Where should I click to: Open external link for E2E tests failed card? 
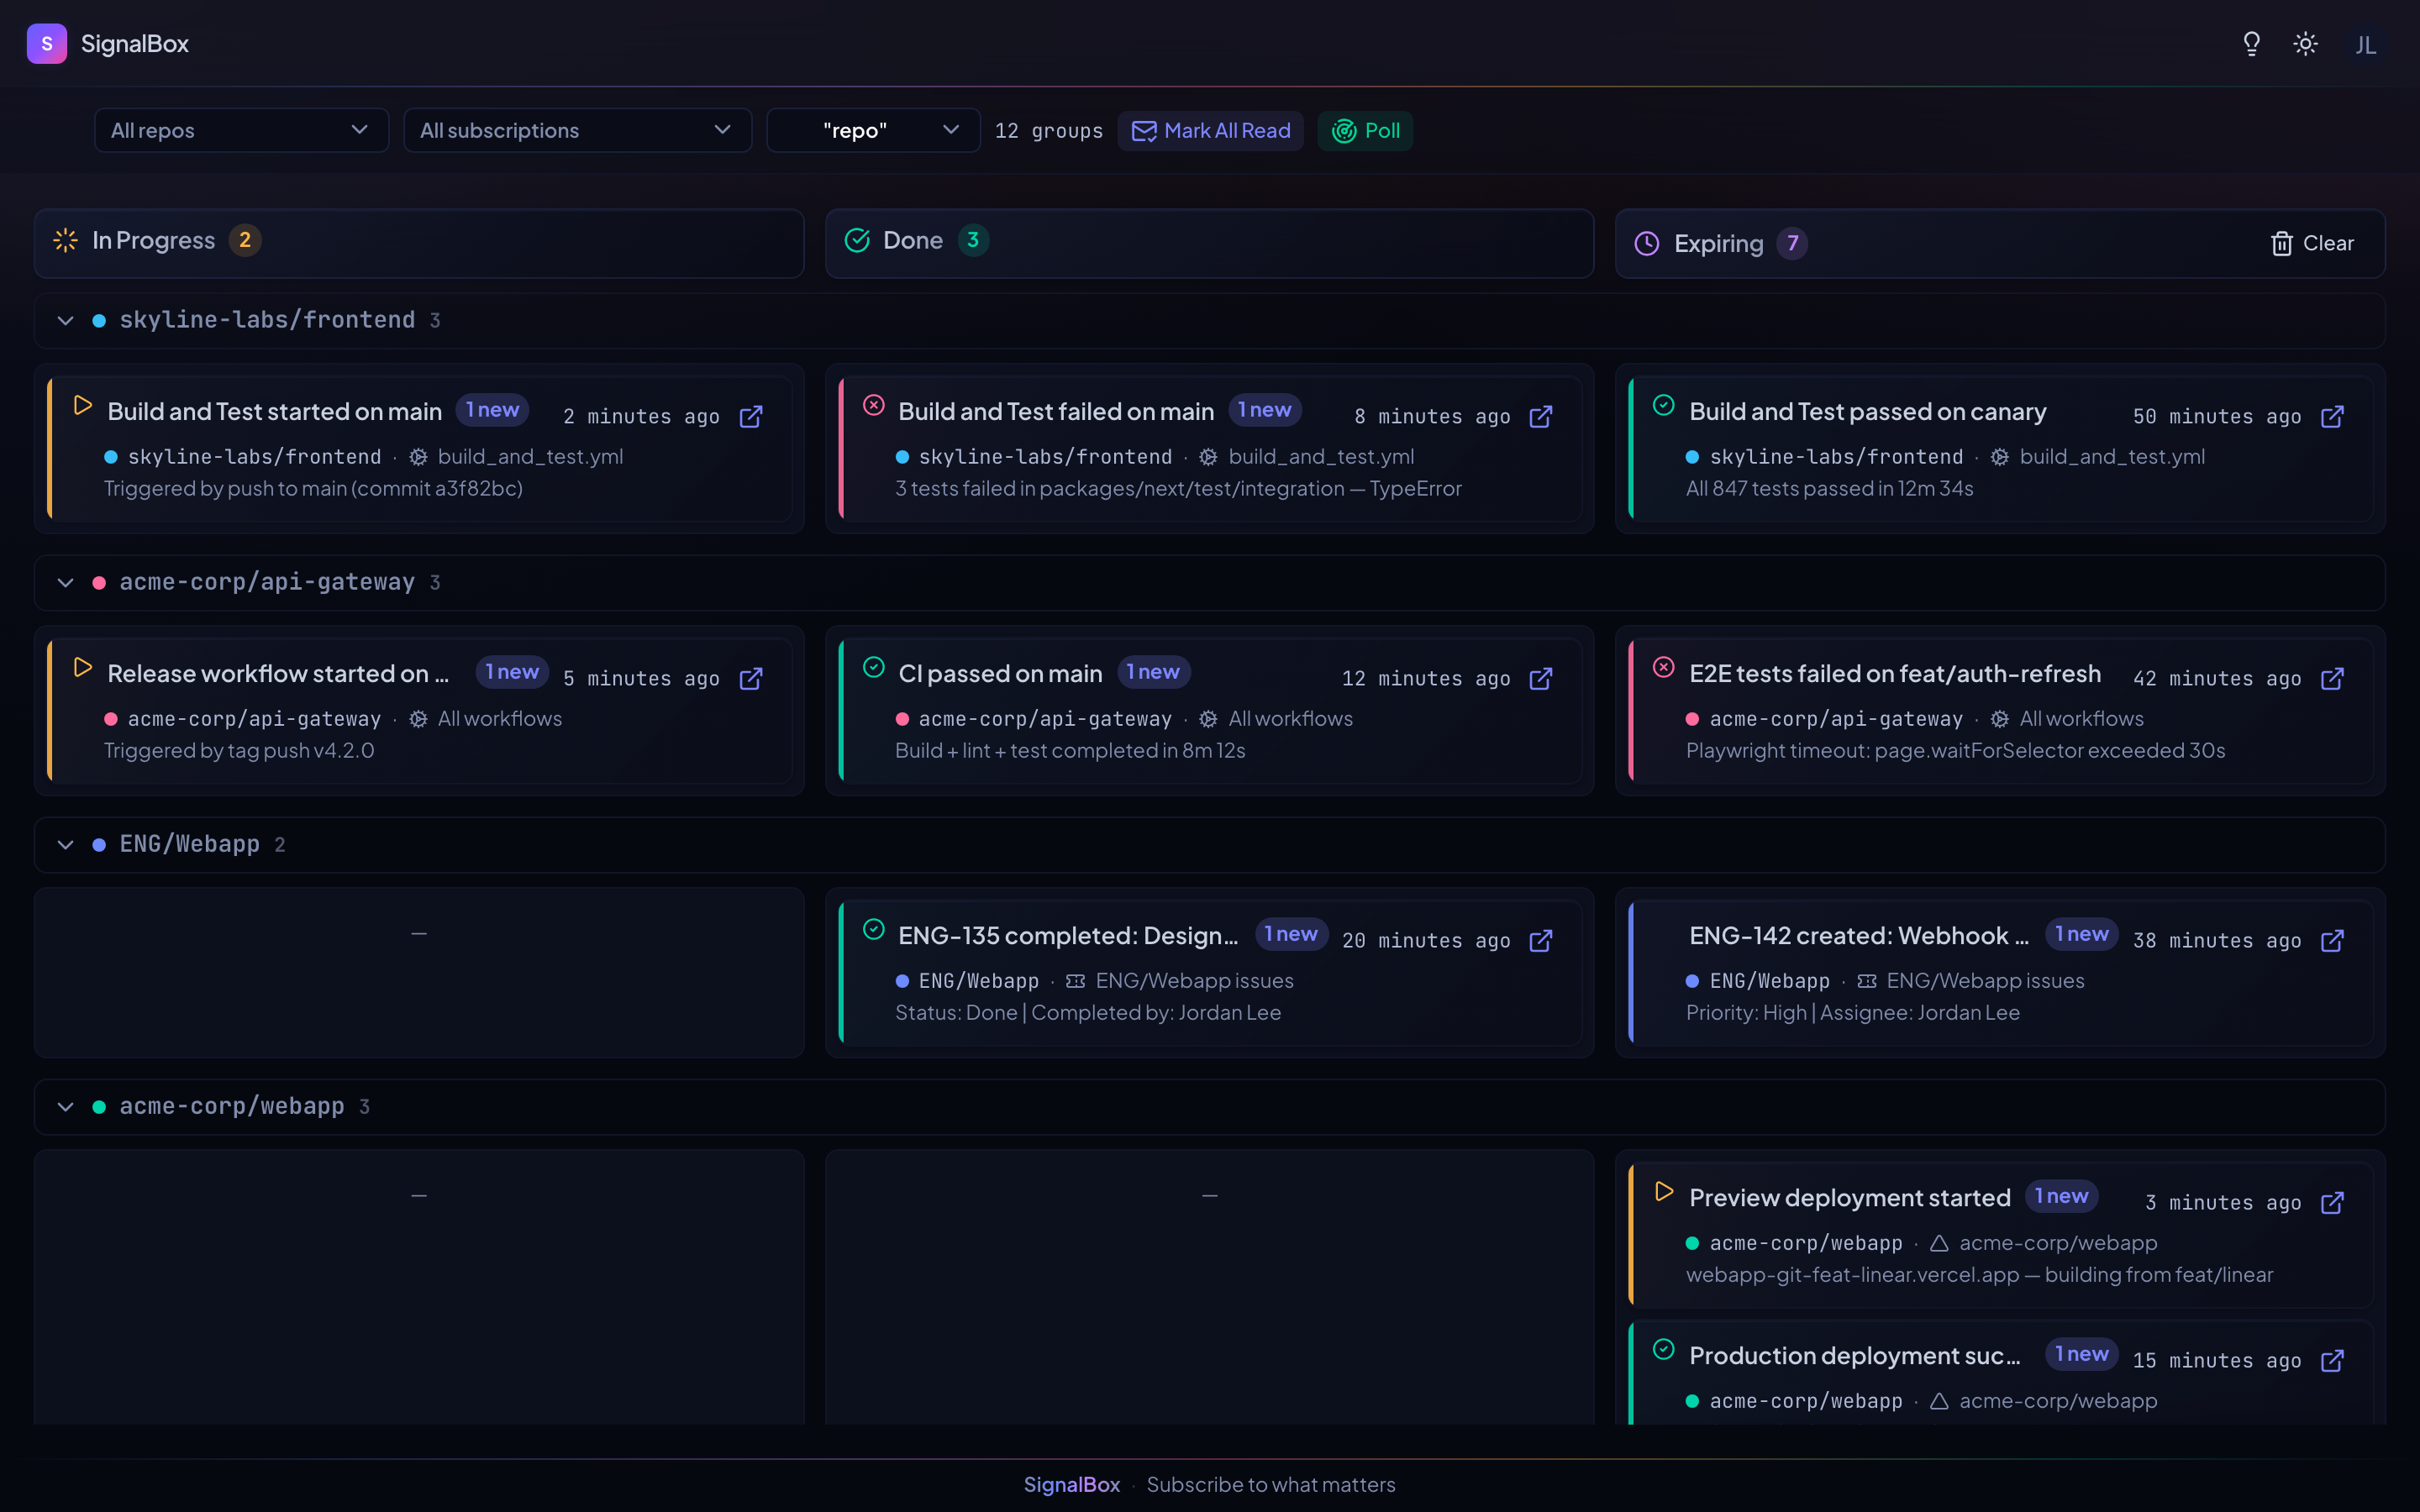(2332, 679)
